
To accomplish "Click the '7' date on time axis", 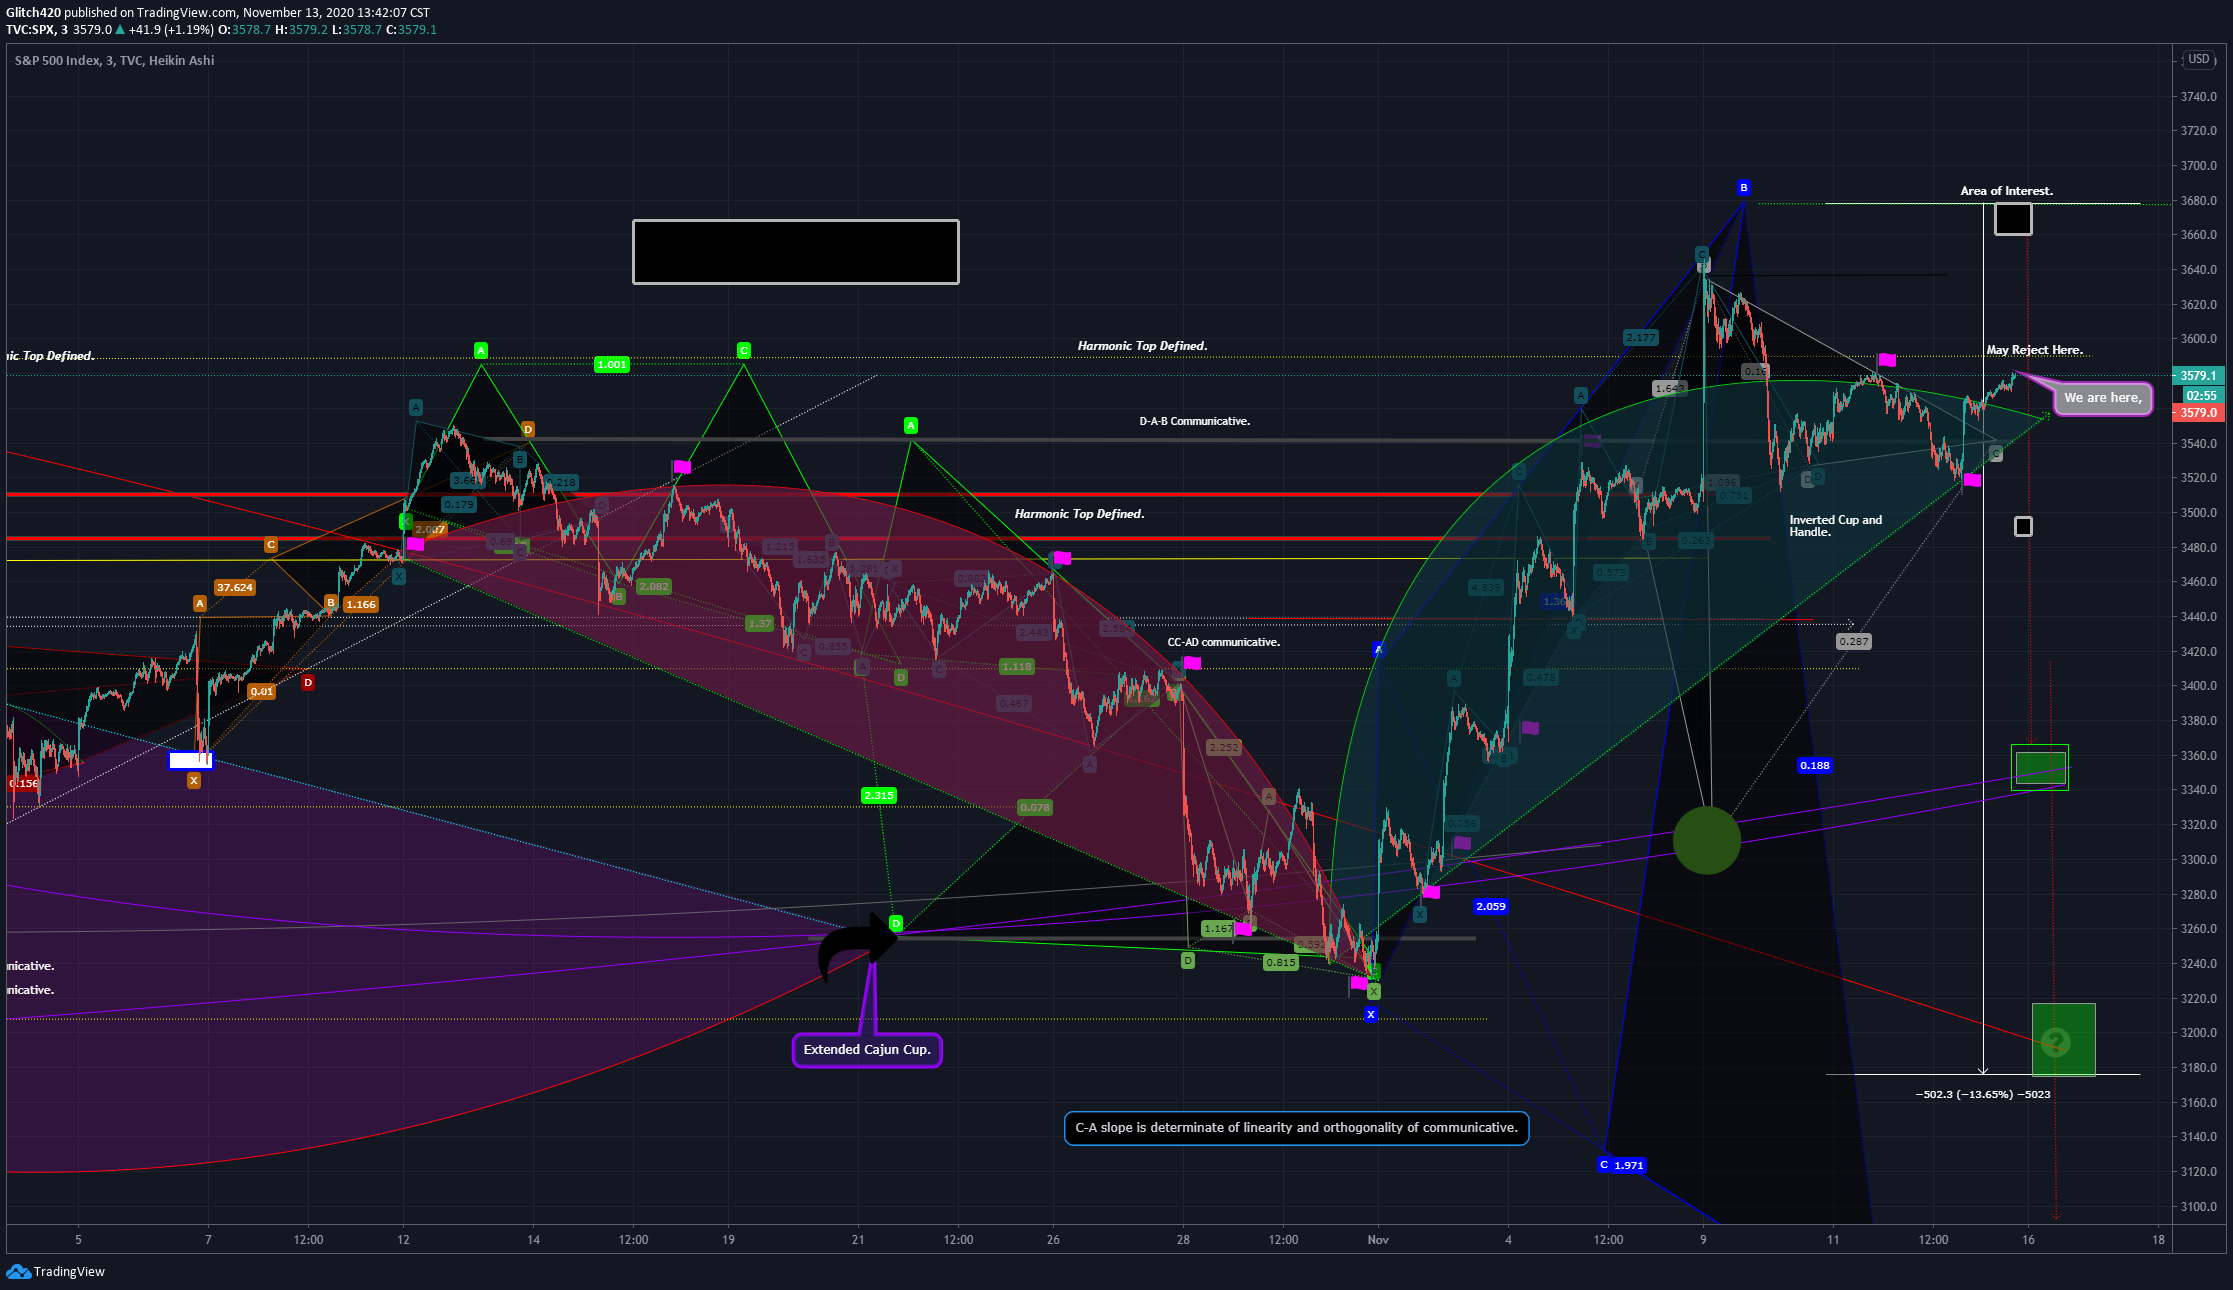I will pos(208,1240).
